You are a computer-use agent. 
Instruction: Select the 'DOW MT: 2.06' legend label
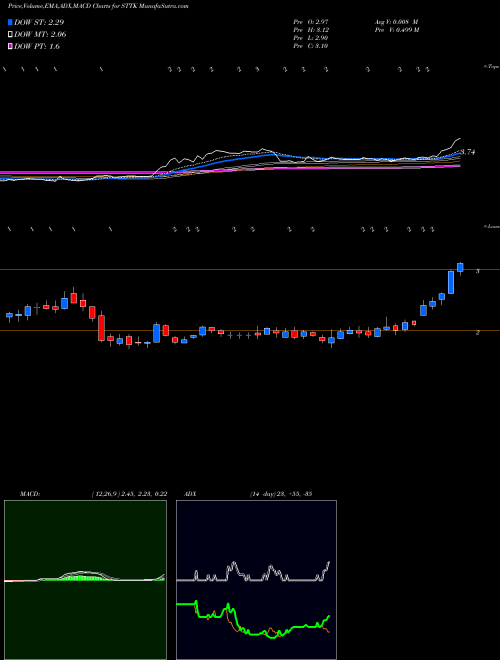point(40,34)
